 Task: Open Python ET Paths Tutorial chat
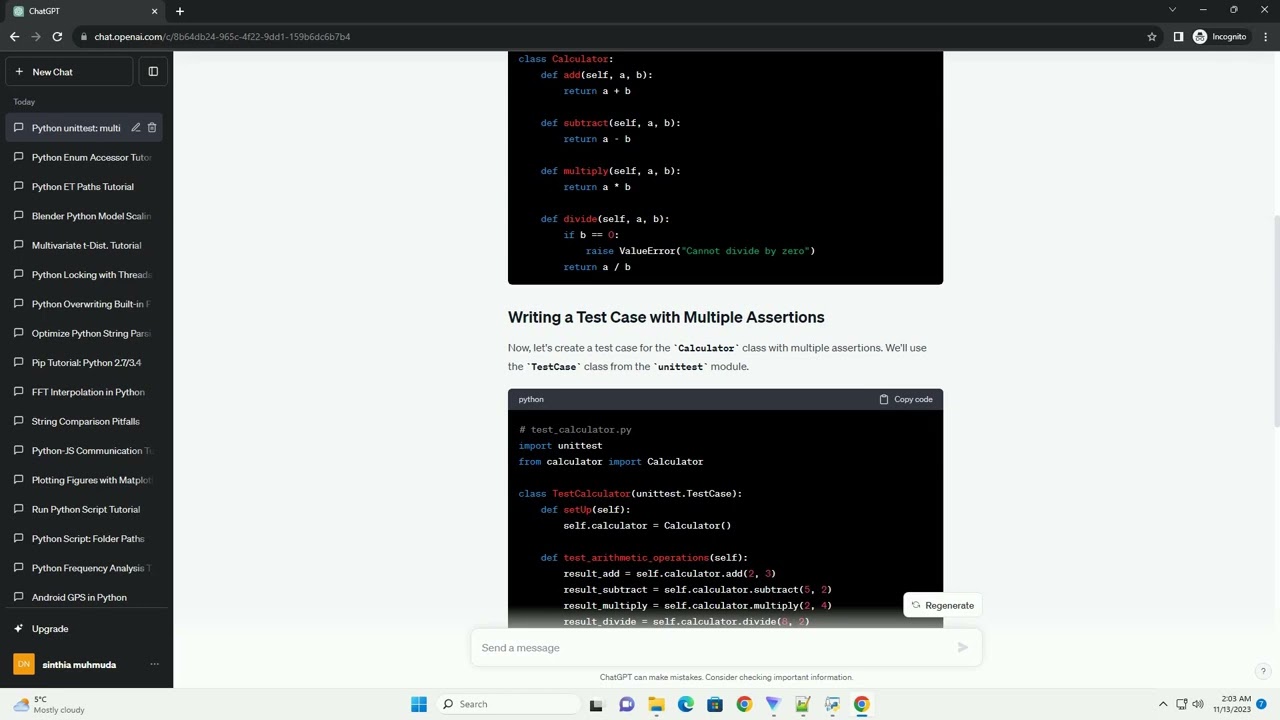point(84,187)
